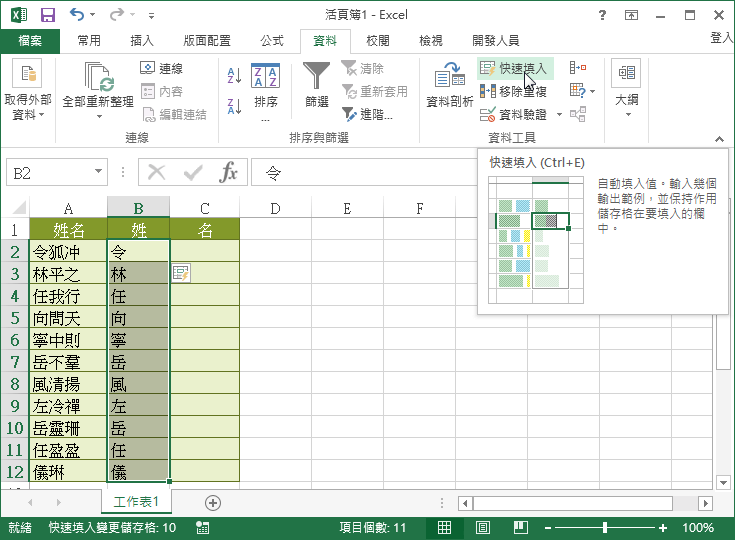Click Sign in (登入) link

pyautogui.click(x=722, y=38)
